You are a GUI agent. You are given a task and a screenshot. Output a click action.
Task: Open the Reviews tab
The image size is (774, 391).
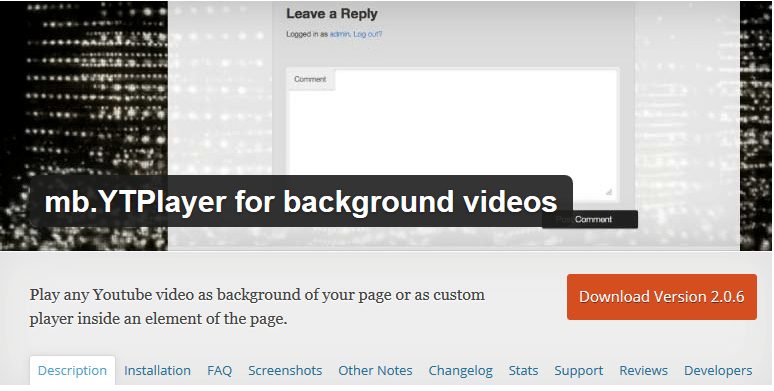pos(643,370)
